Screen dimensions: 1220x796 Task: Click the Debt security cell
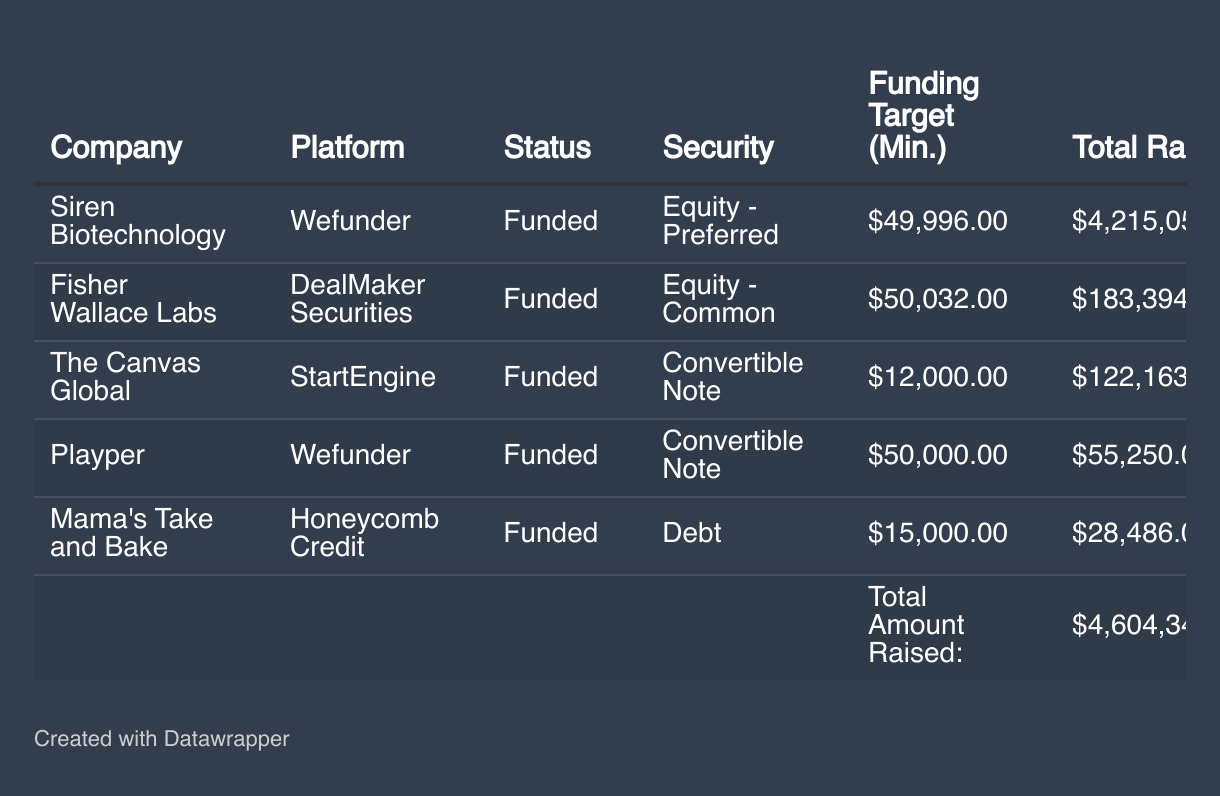tap(691, 533)
